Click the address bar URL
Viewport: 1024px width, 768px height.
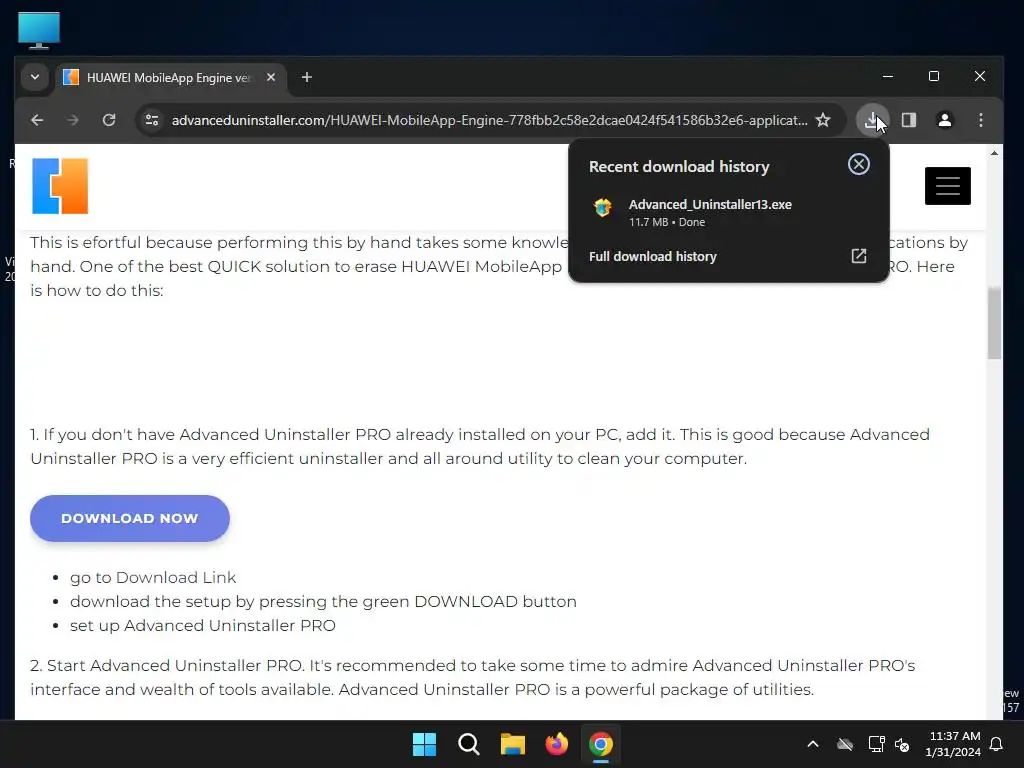[489, 120]
